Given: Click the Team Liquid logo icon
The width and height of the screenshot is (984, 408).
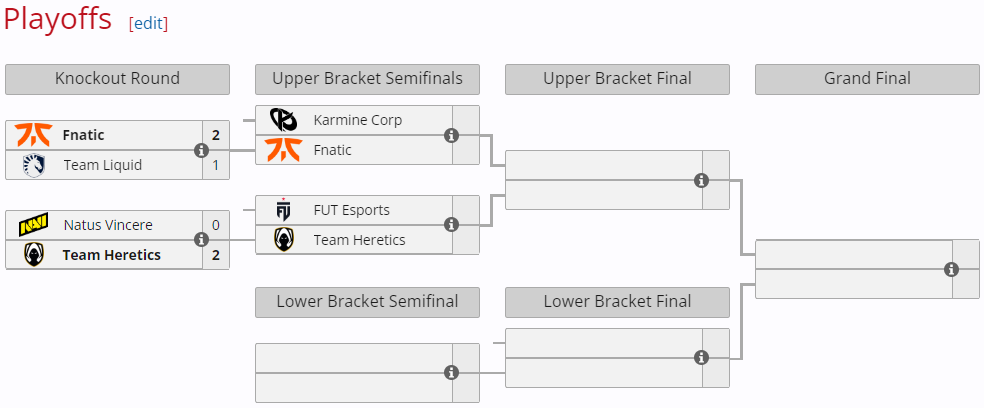Looking at the screenshot, I should 34,165.
